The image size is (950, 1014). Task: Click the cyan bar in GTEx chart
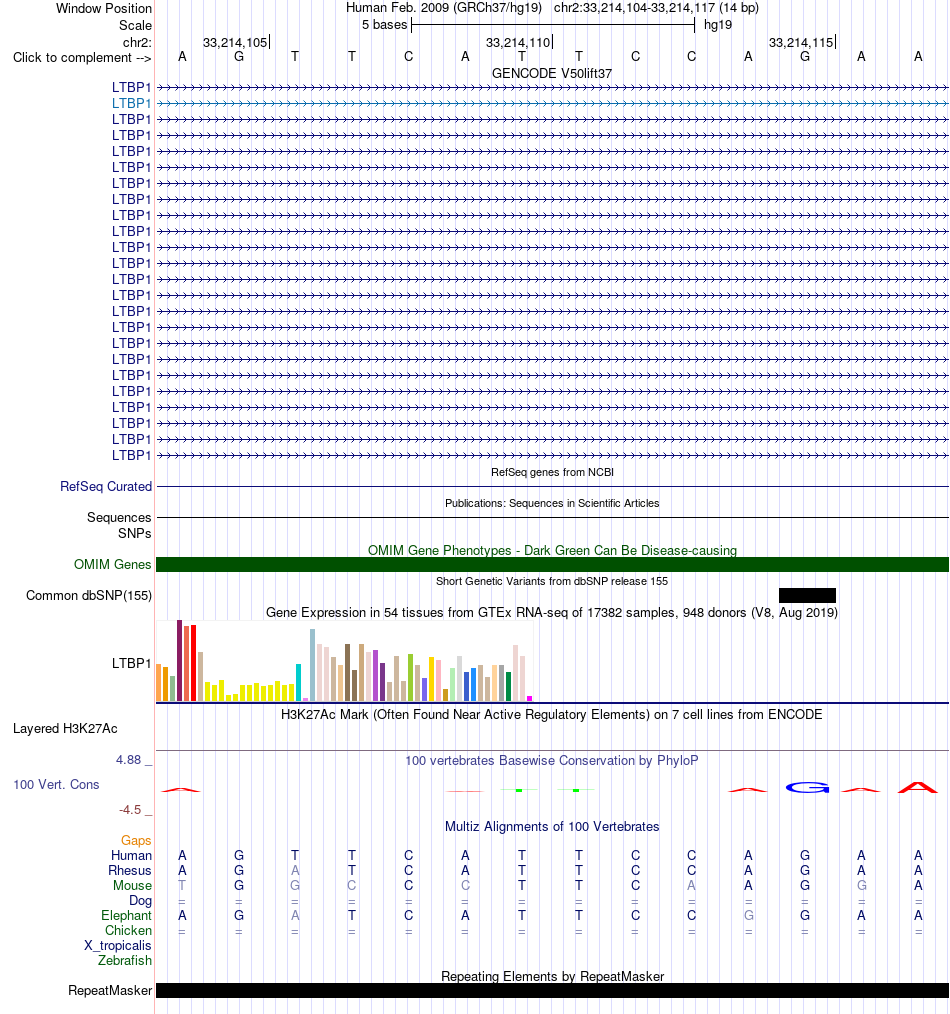point(299,682)
